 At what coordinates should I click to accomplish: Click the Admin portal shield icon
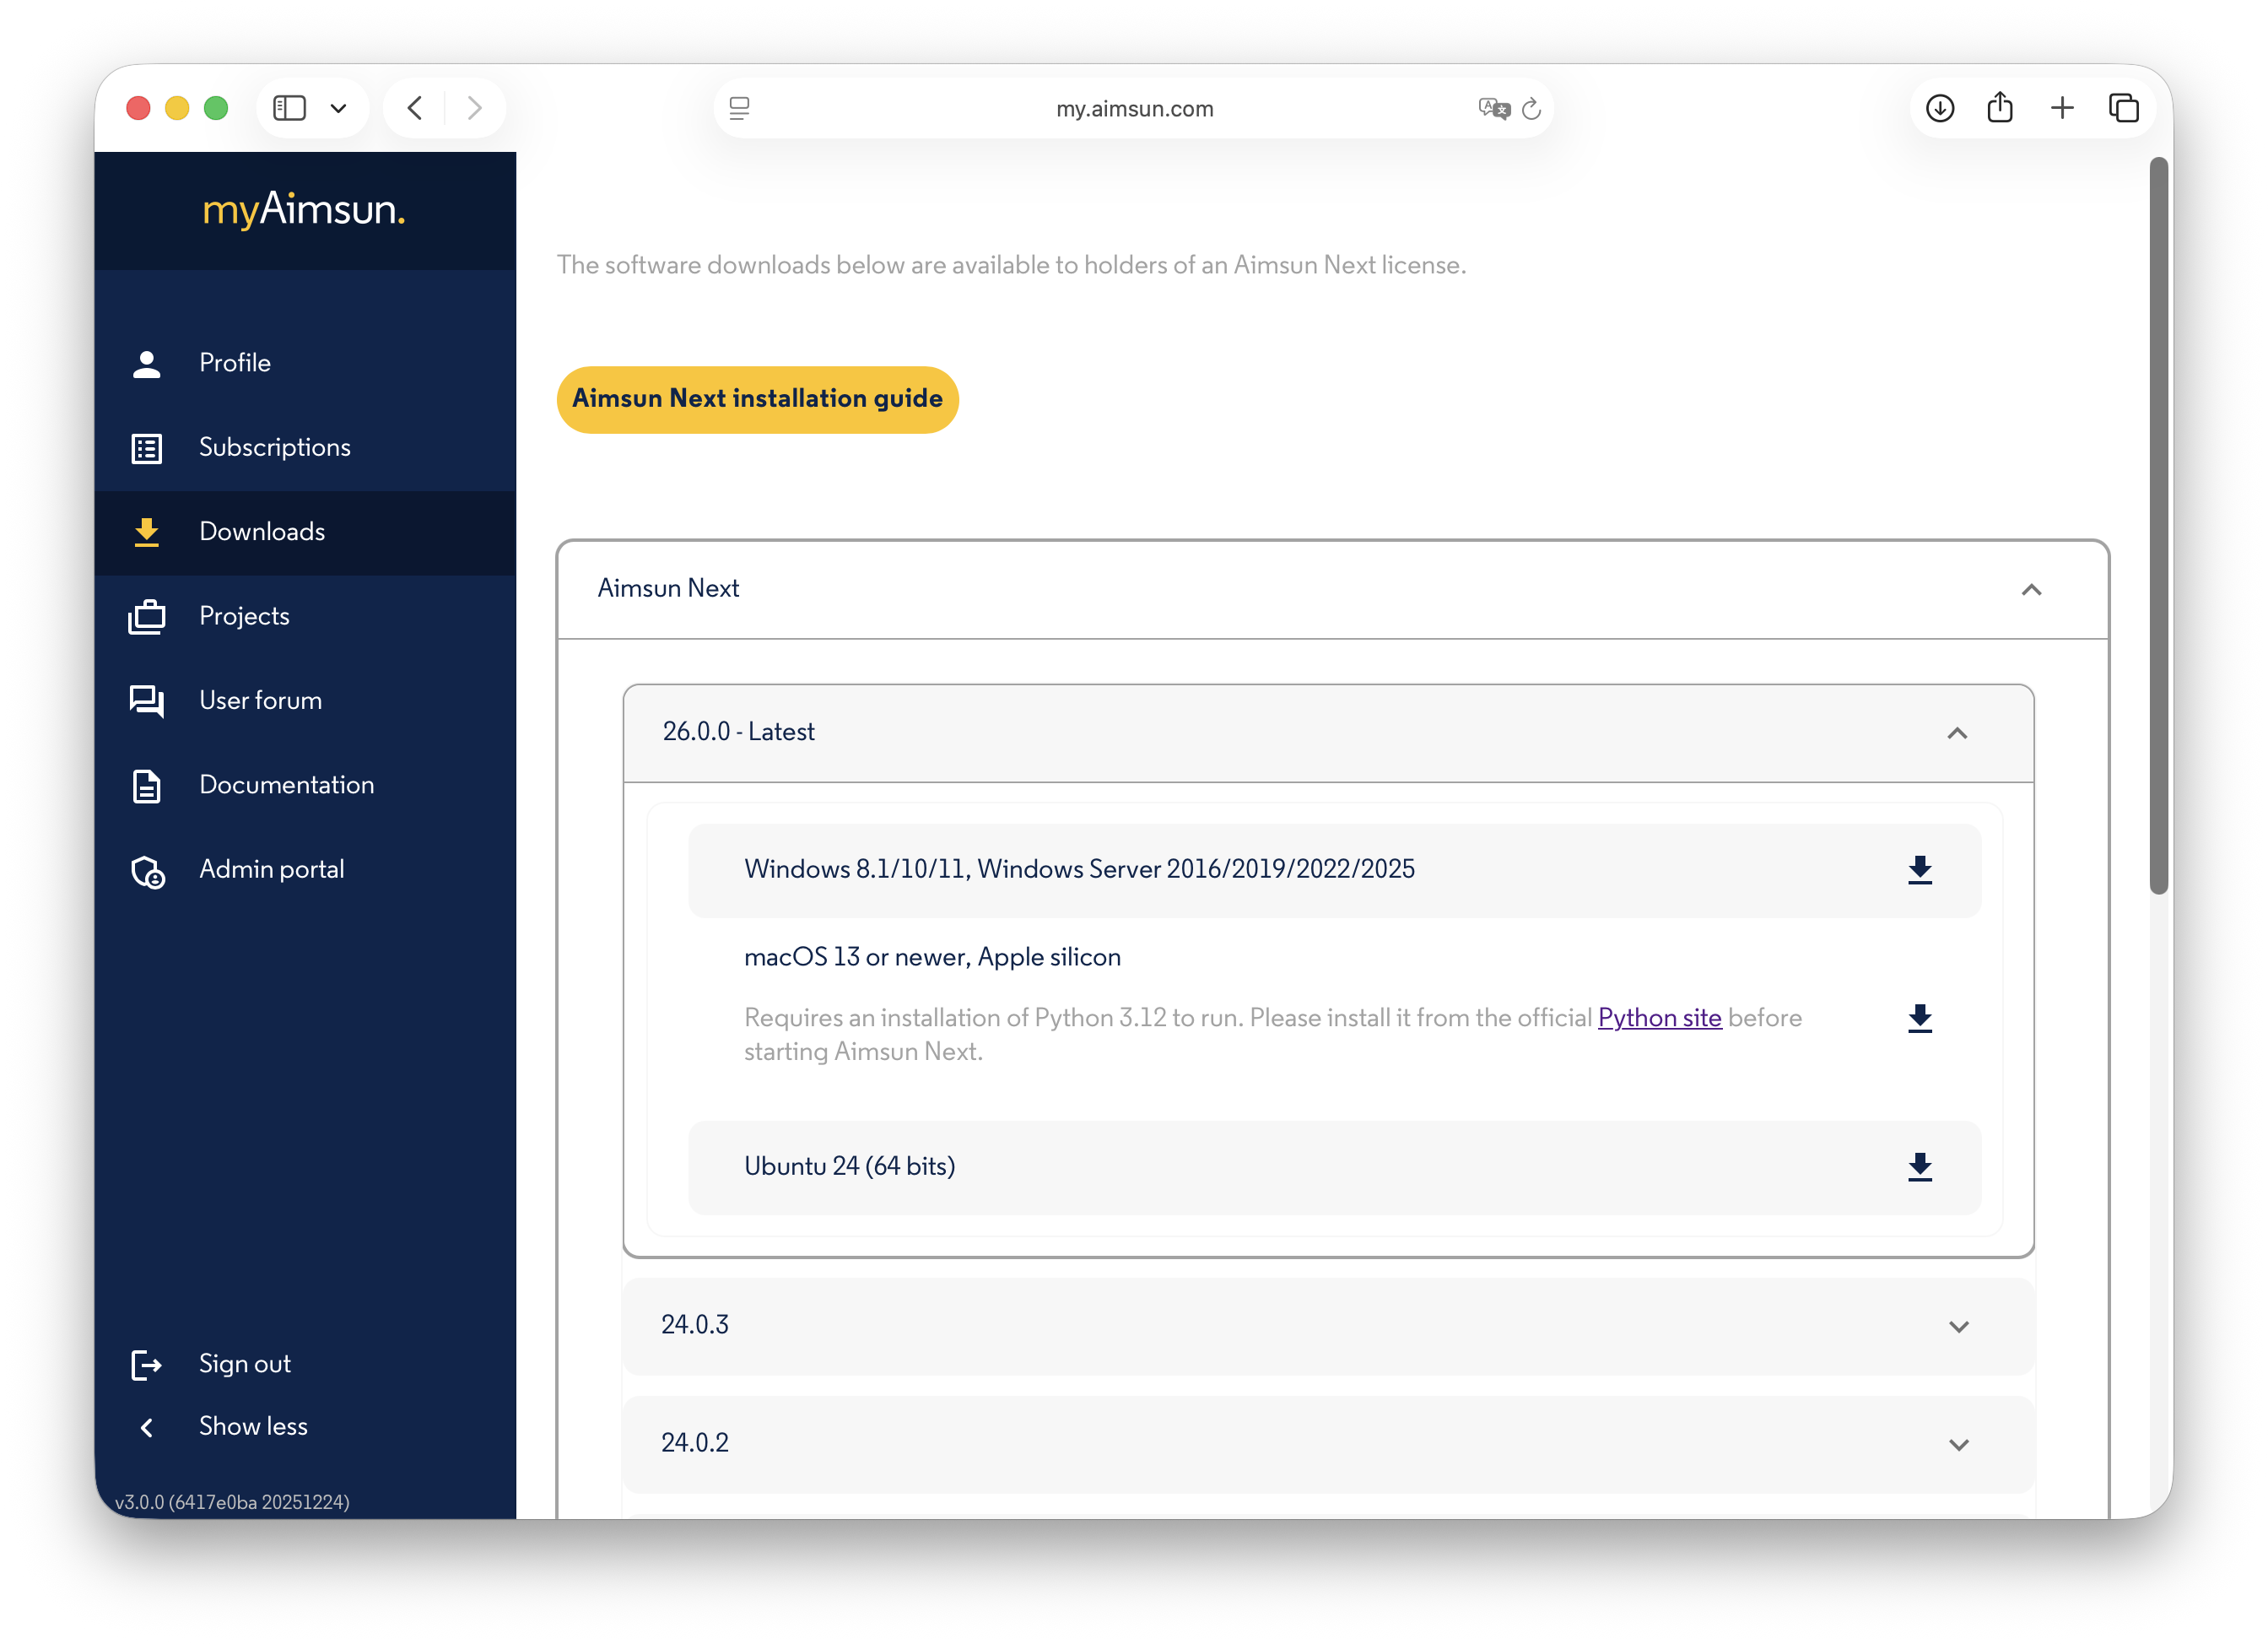[148, 871]
